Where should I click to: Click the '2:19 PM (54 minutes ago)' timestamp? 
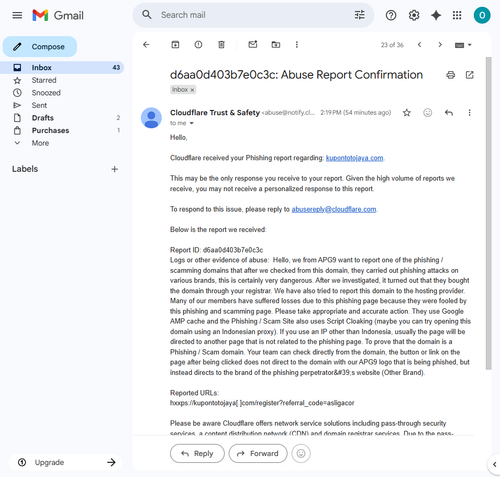coord(356,113)
